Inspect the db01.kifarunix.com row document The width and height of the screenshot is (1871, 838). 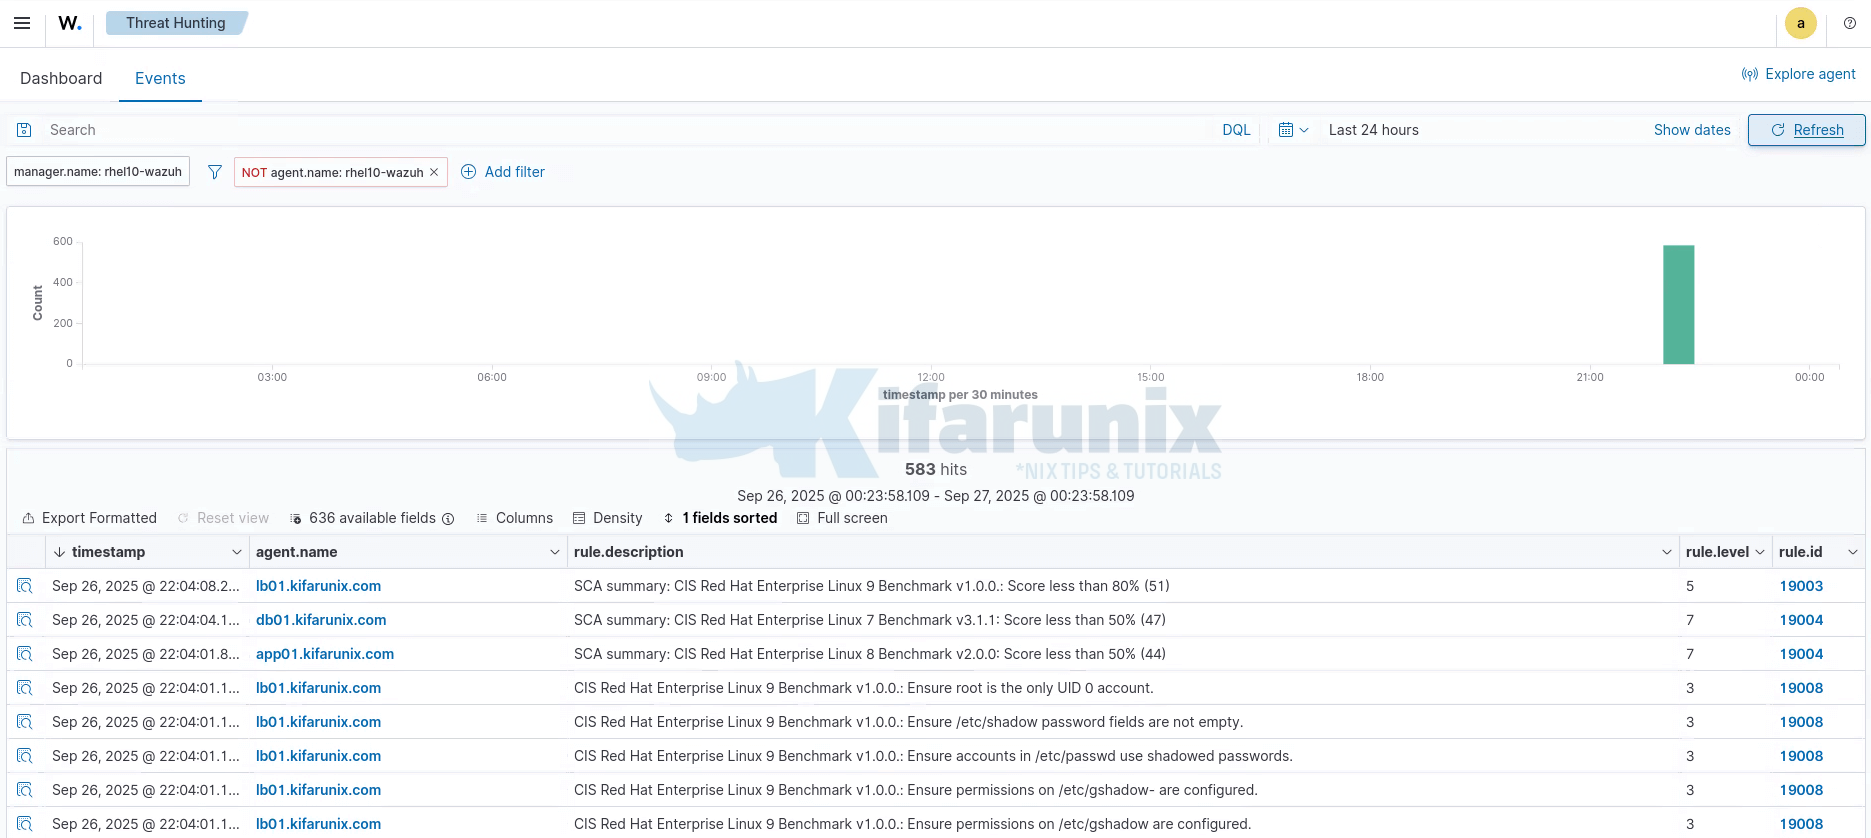25,620
